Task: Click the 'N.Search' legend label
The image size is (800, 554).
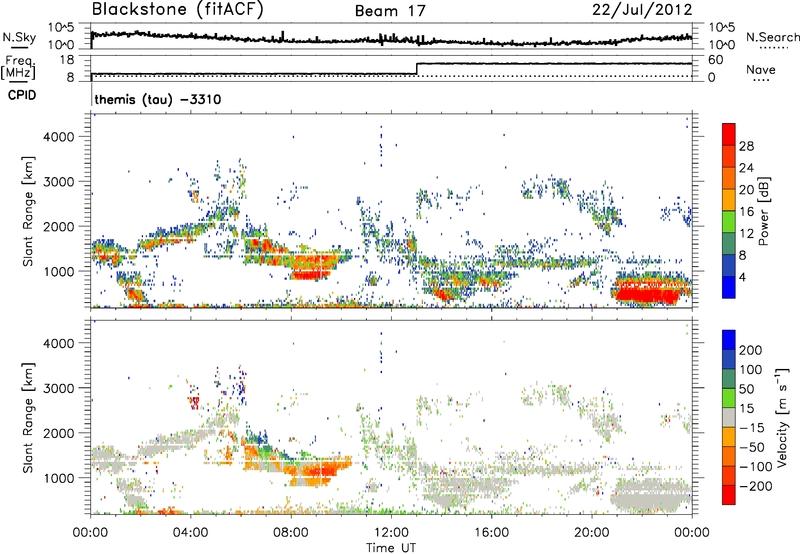Action: (x=773, y=37)
